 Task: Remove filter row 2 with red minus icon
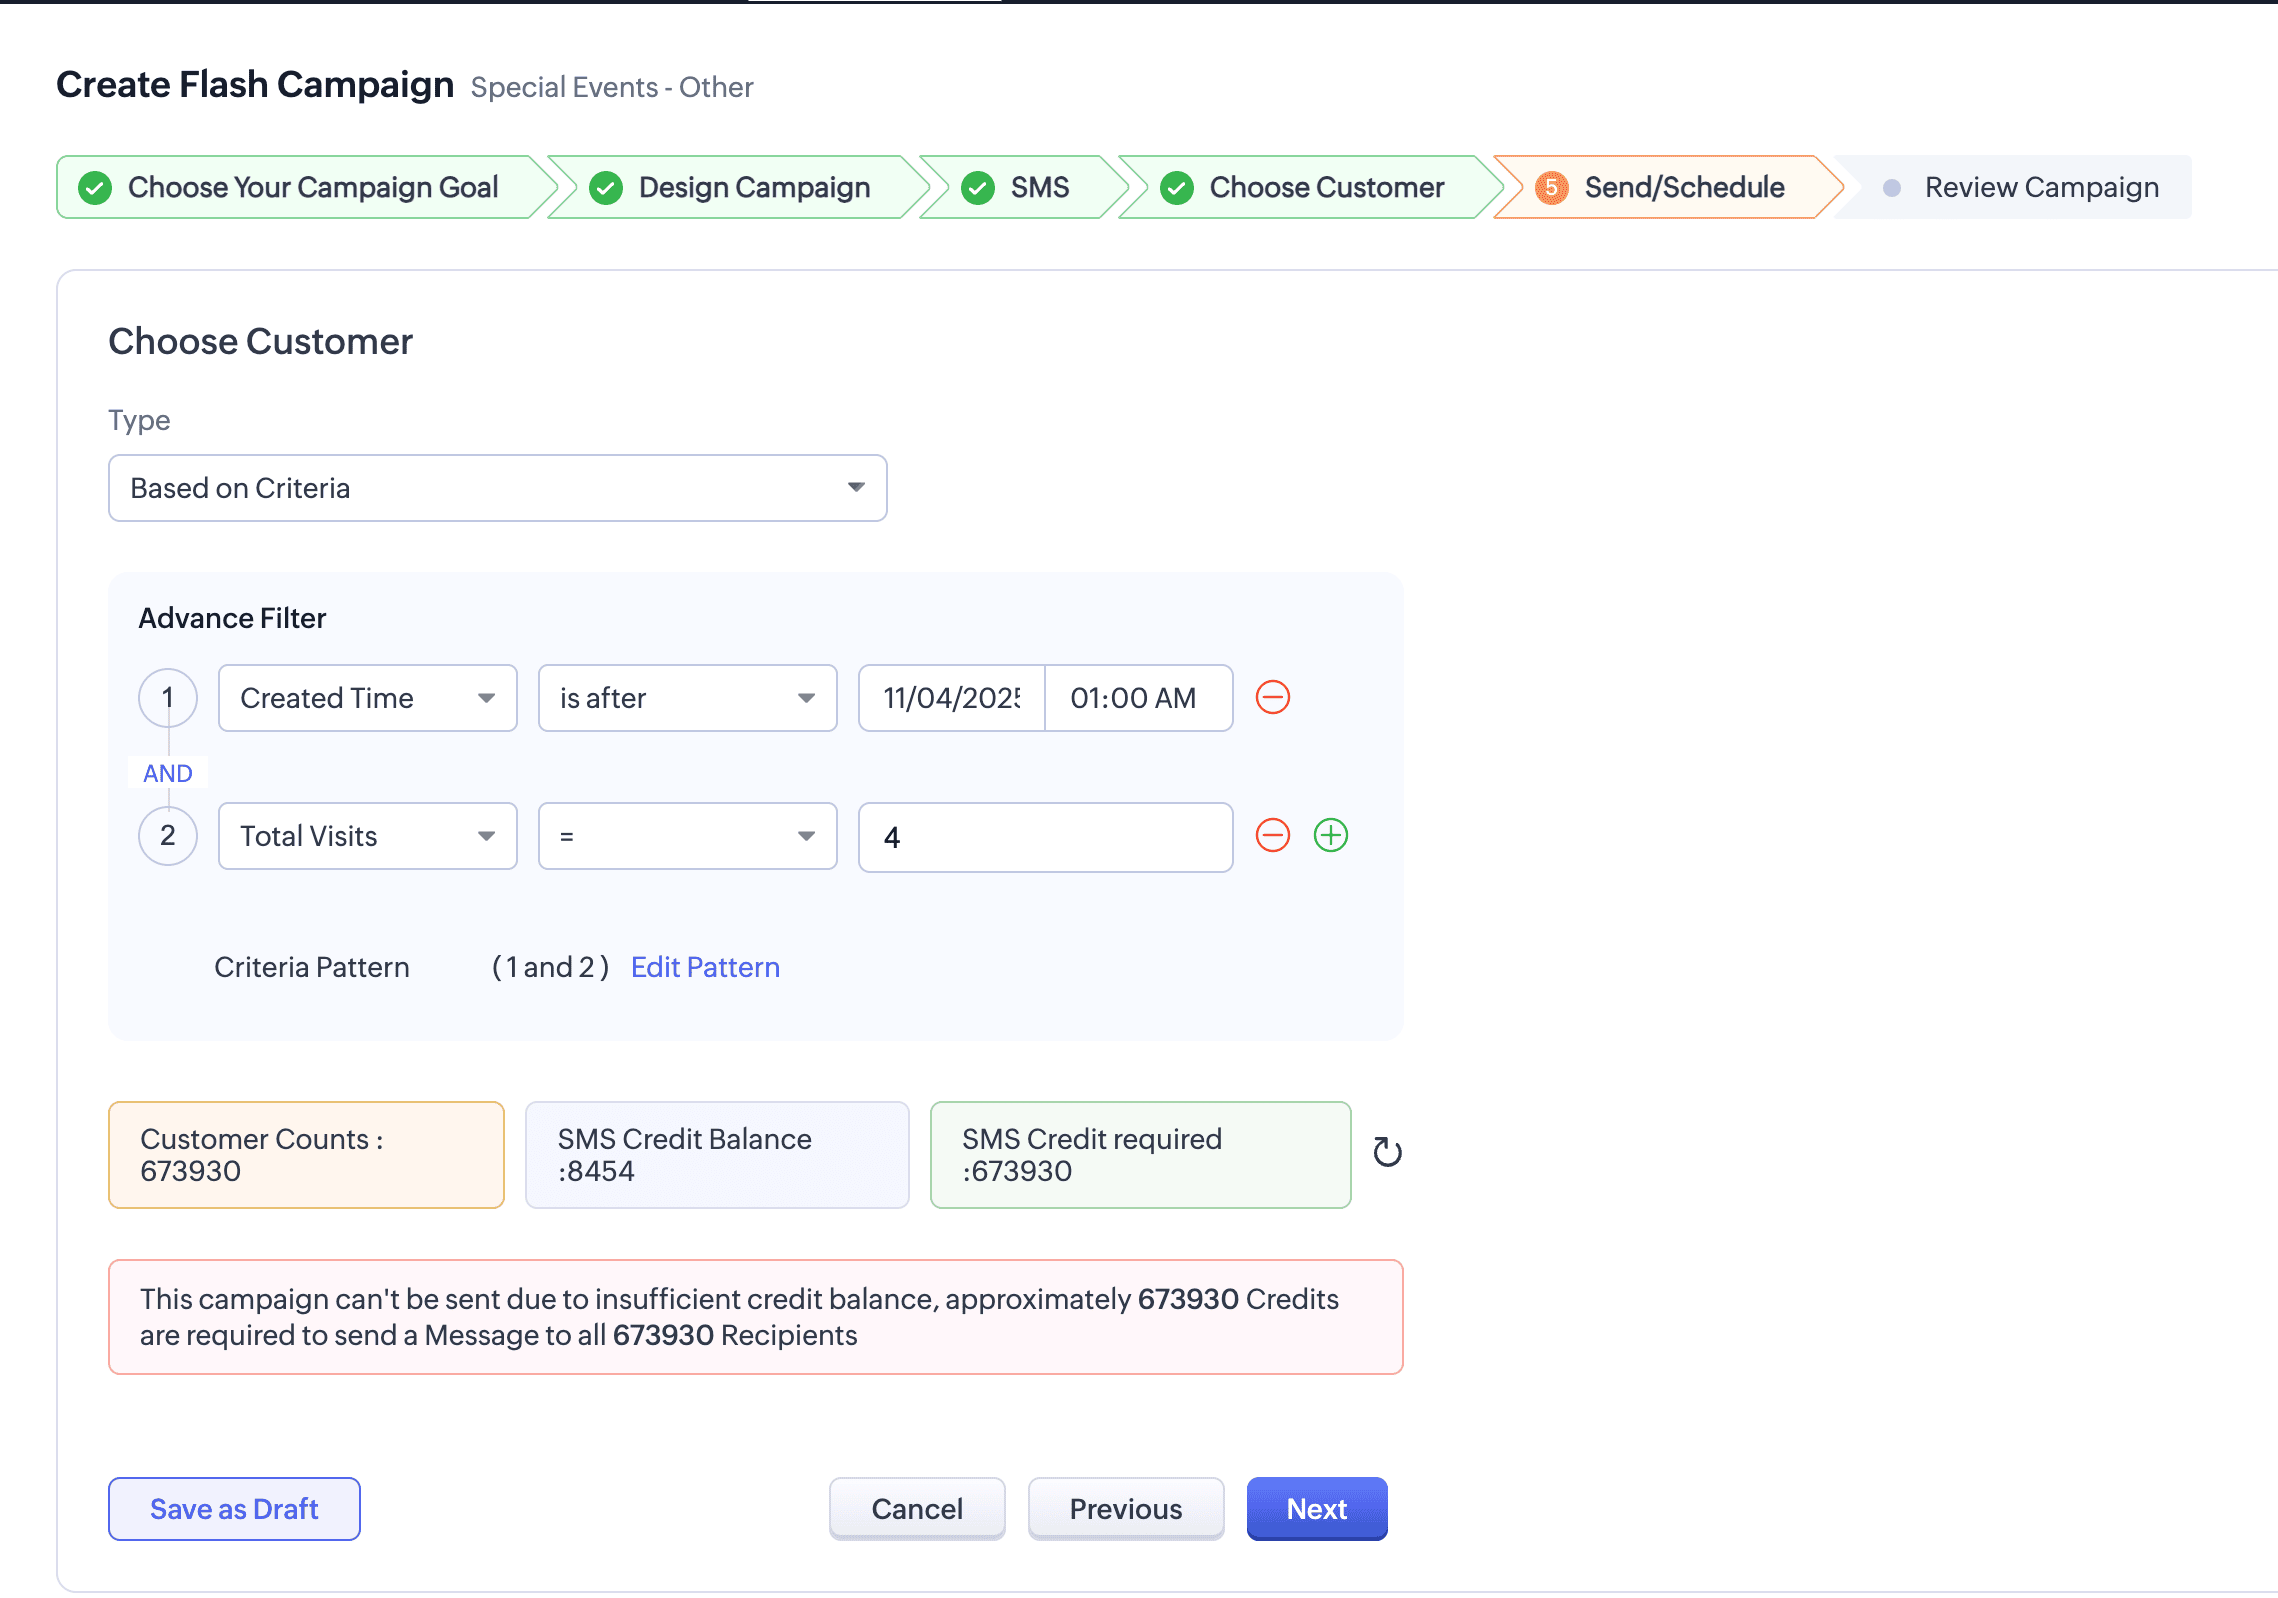coord(1272,835)
